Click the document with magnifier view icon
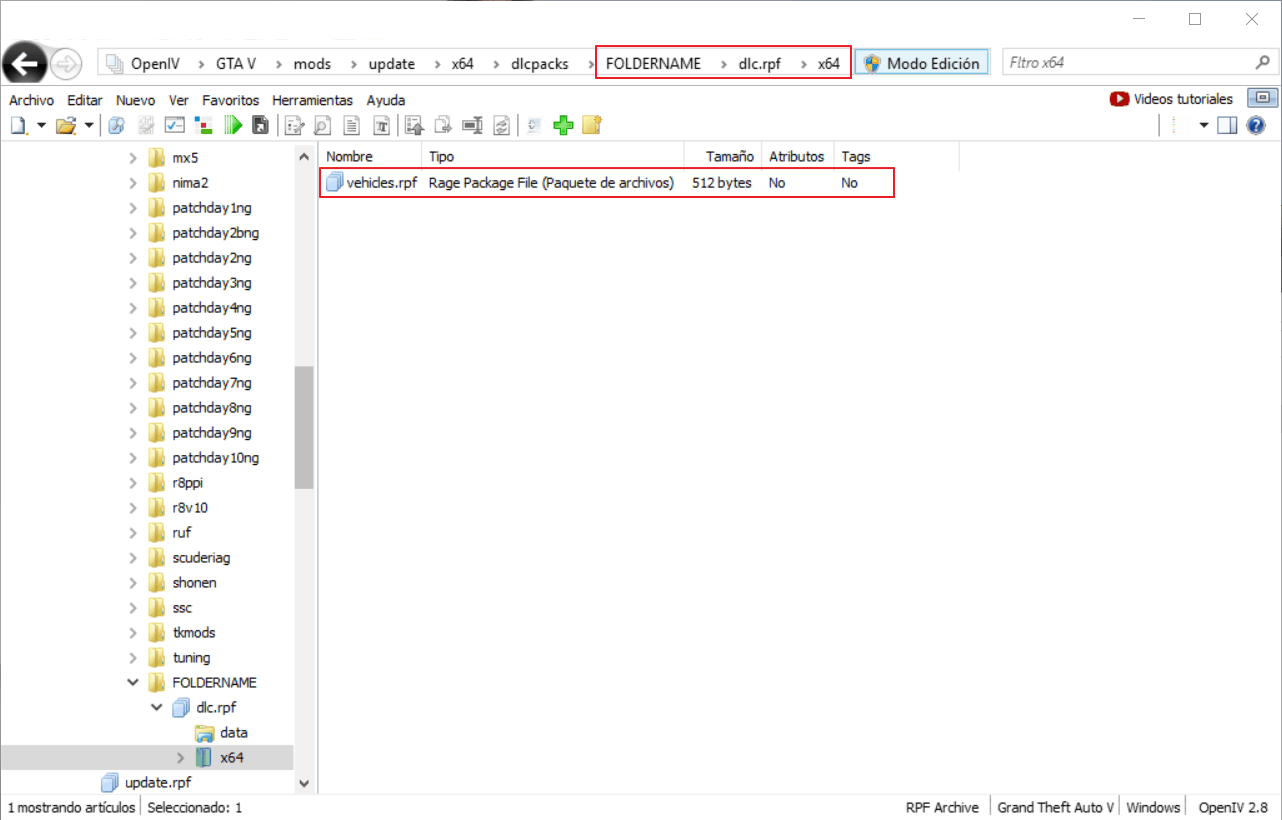 tap(323, 125)
